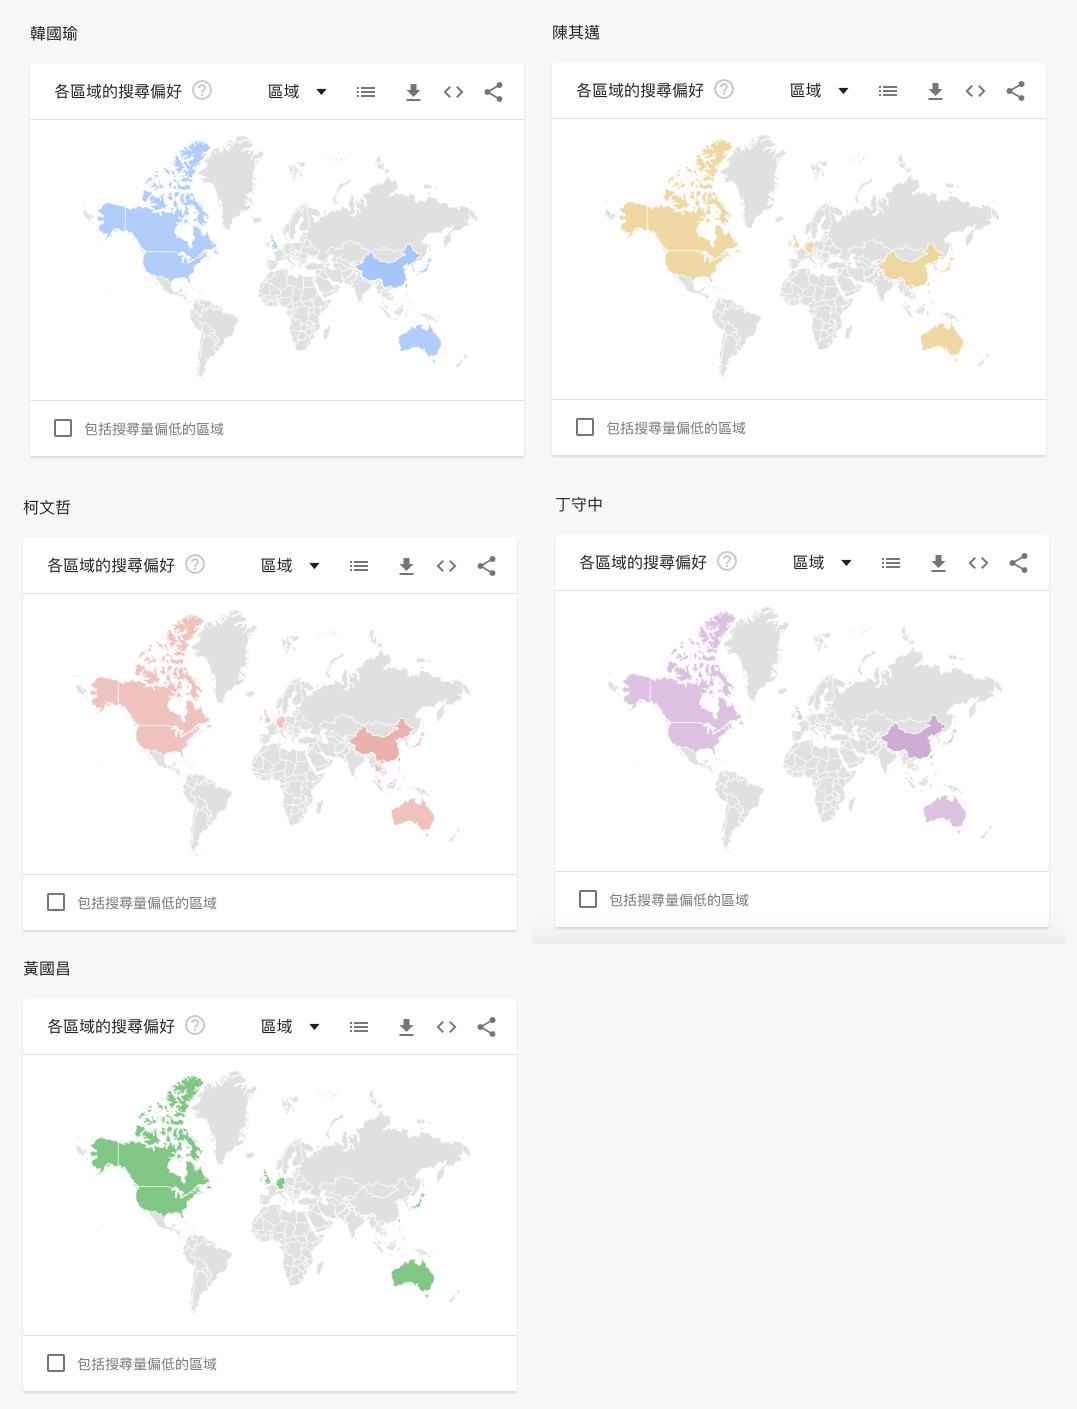This screenshot has width=1077, height=1409.
Task: Click Australia on the 黃國昌 green map
Action: click(x=414, y=1274)
